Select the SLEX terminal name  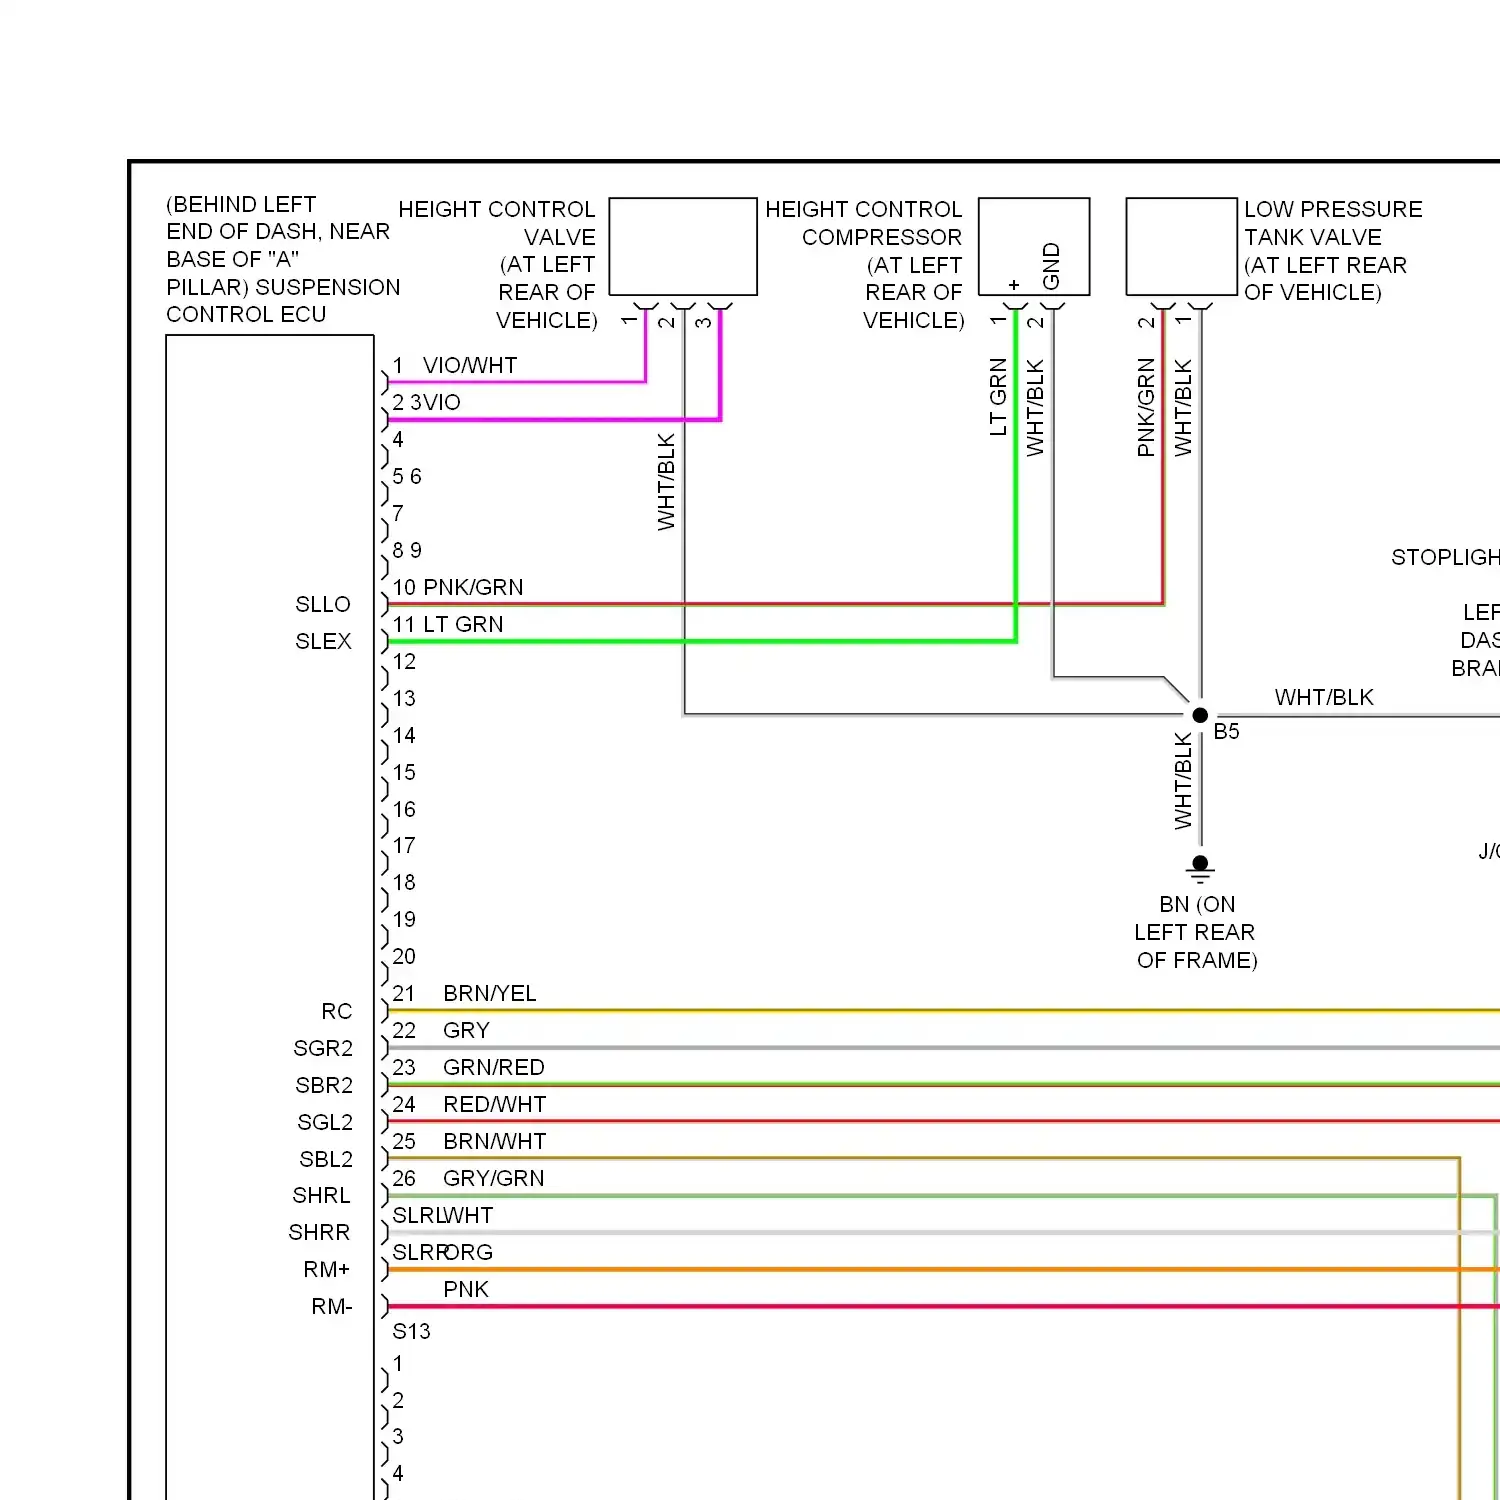pos(323,641)
